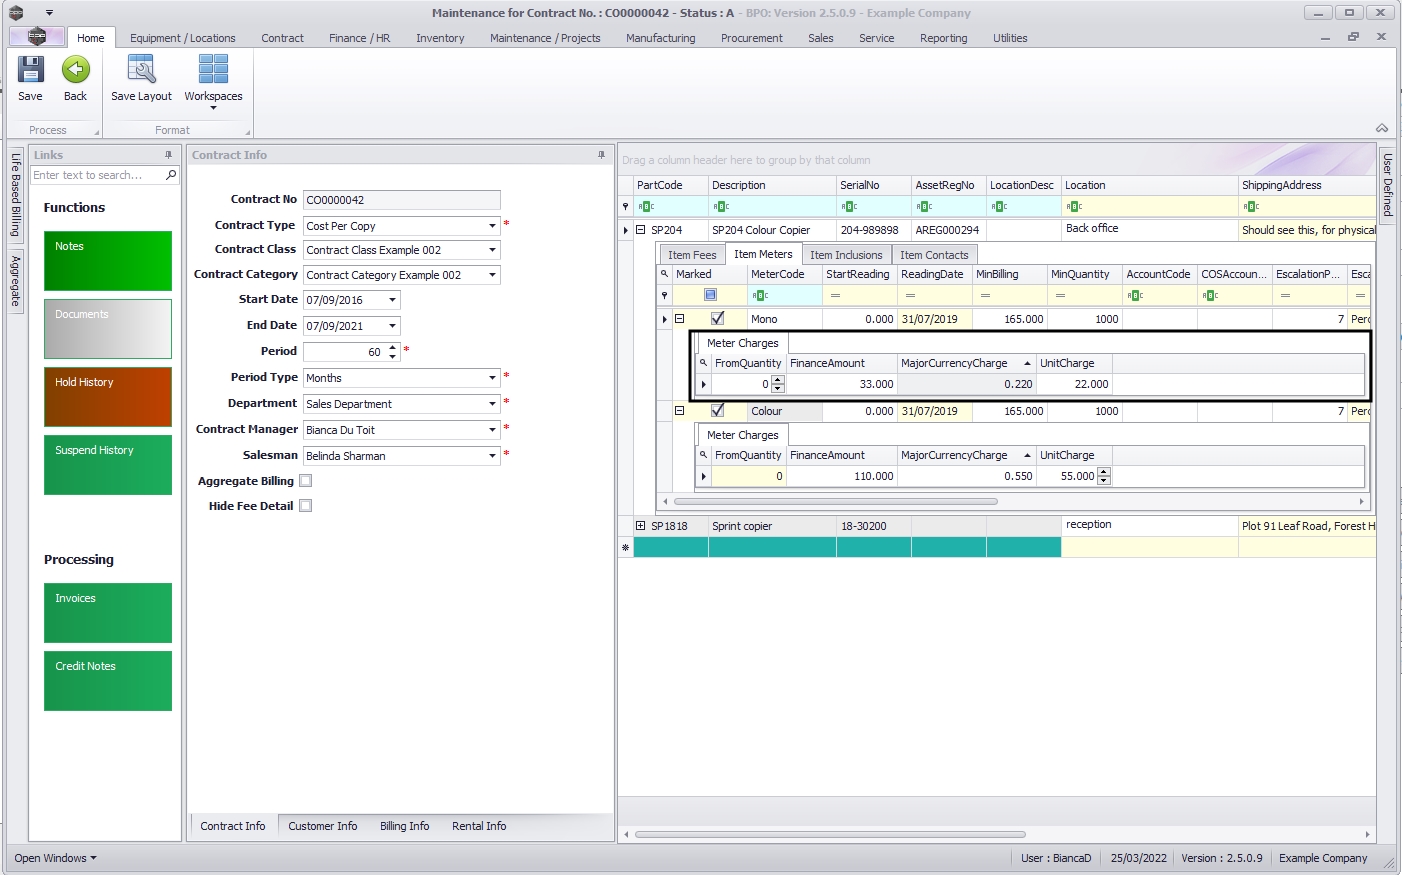Click the Save icon in ribbon
This screenshot has height=875, width=1402.
tap(30, 70)
